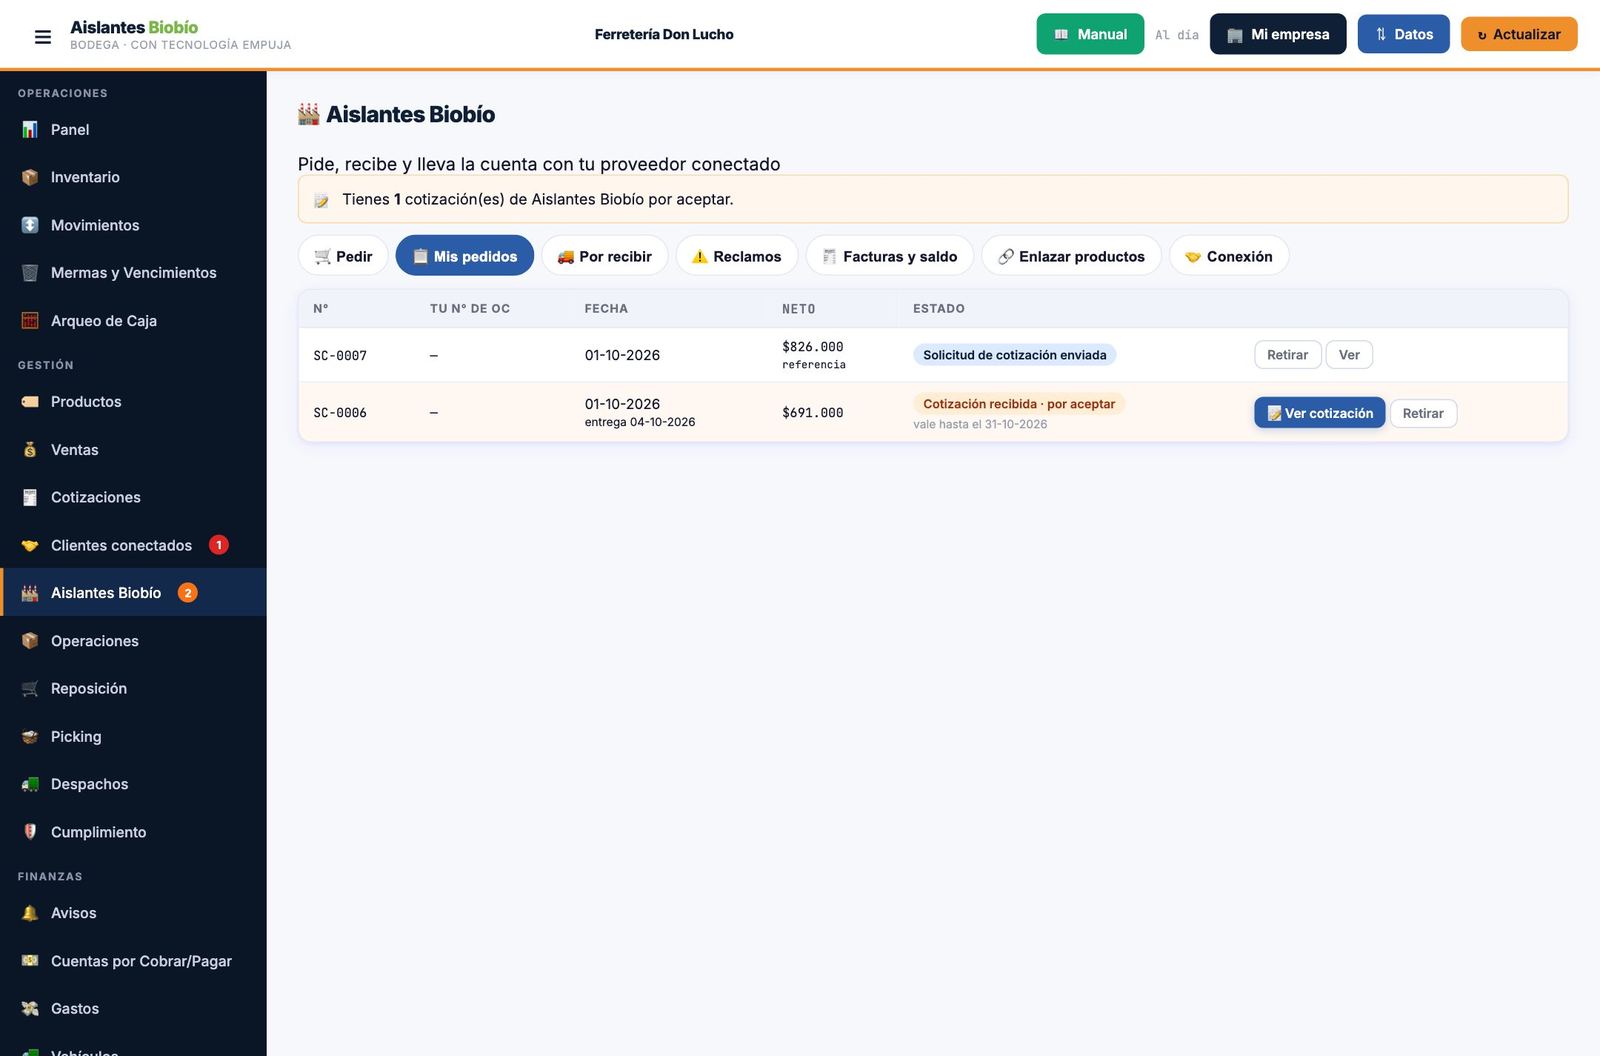Open Mi empresa button
Viewport: 1600px width, 1056px height.
(x=1278, y=34)
